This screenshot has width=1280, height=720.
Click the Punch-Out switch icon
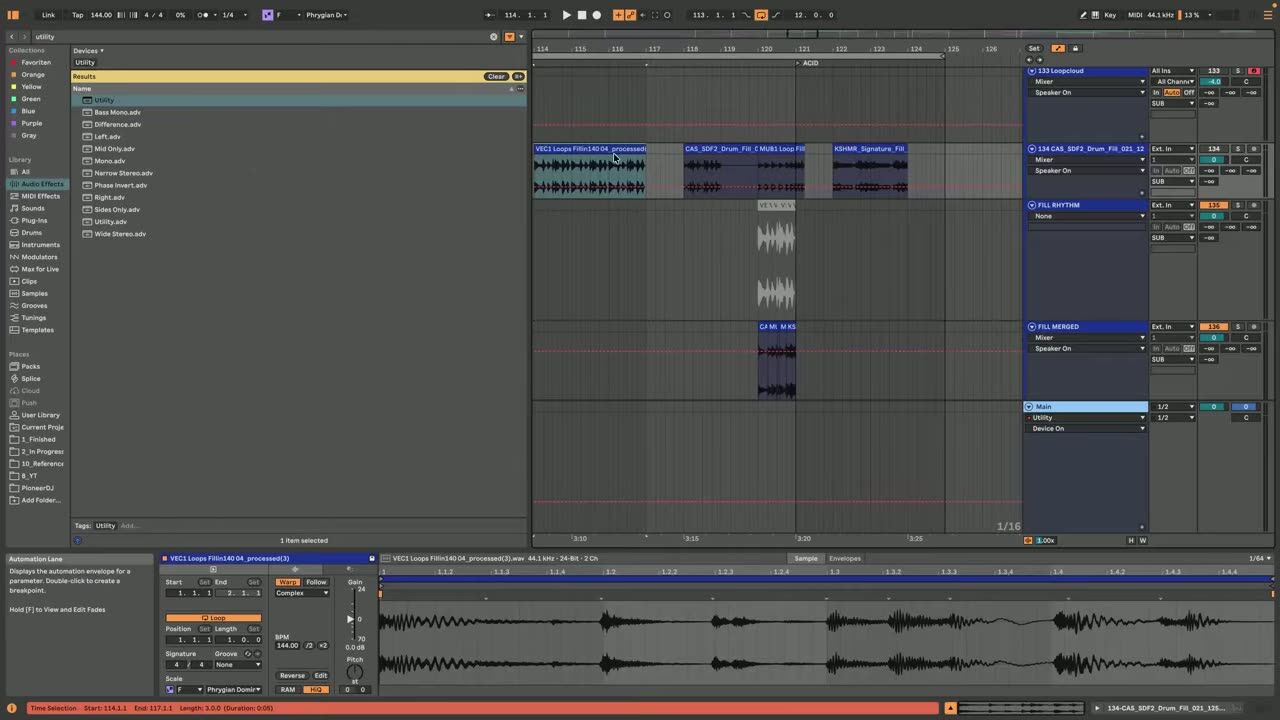point(775,15)
